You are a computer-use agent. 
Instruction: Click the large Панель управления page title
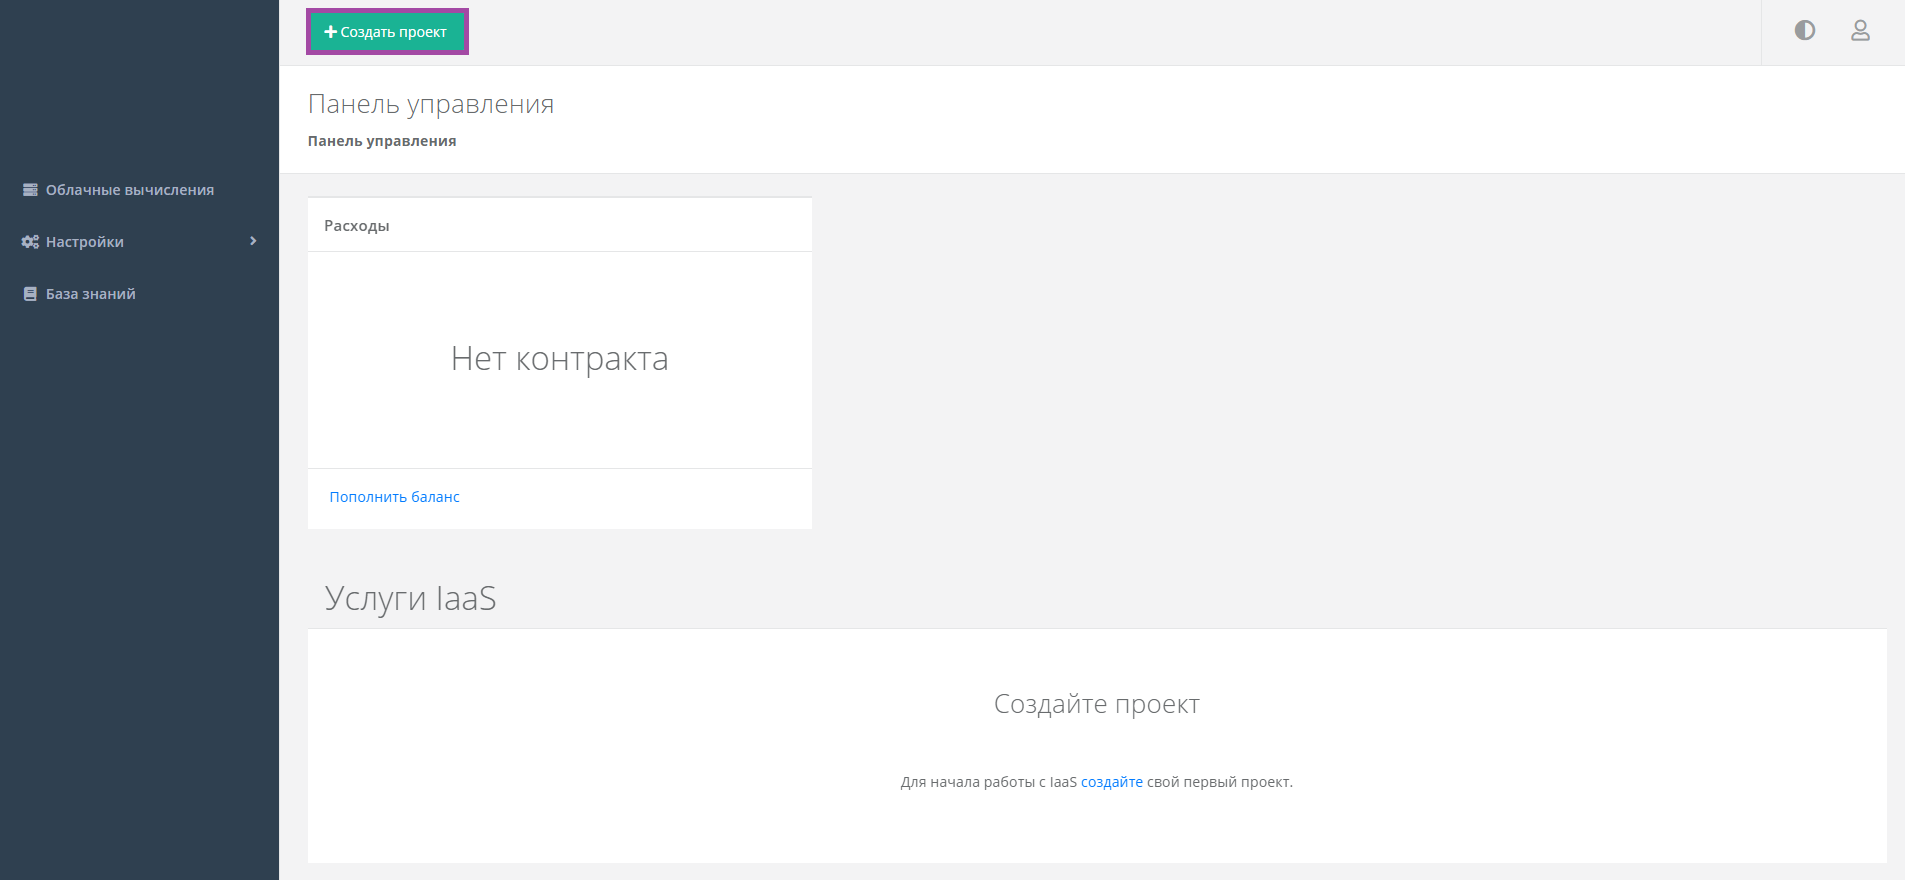[x=430, y=104]
